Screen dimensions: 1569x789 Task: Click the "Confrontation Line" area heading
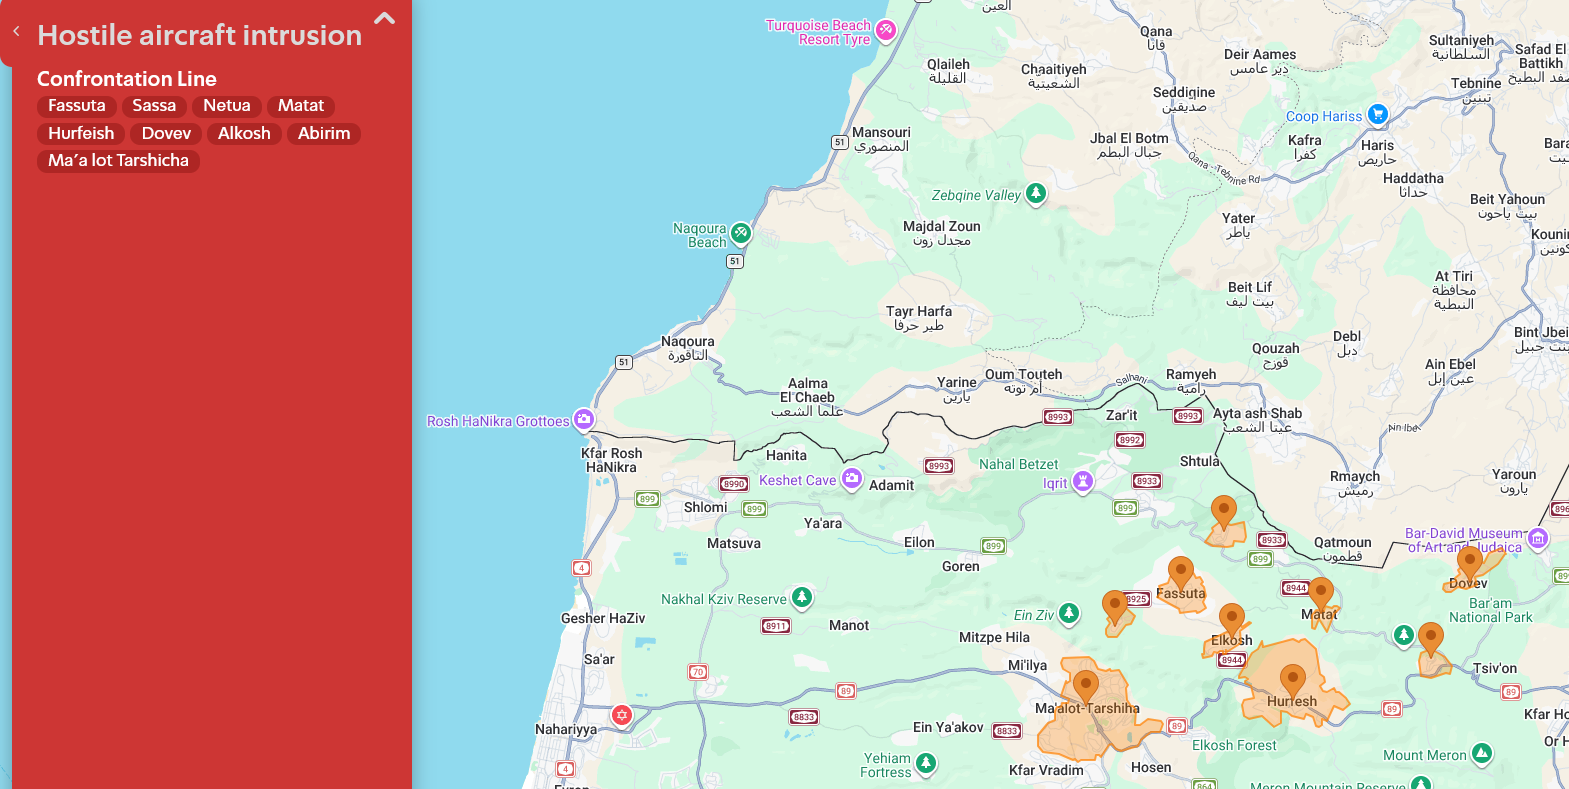pos(127,79)
